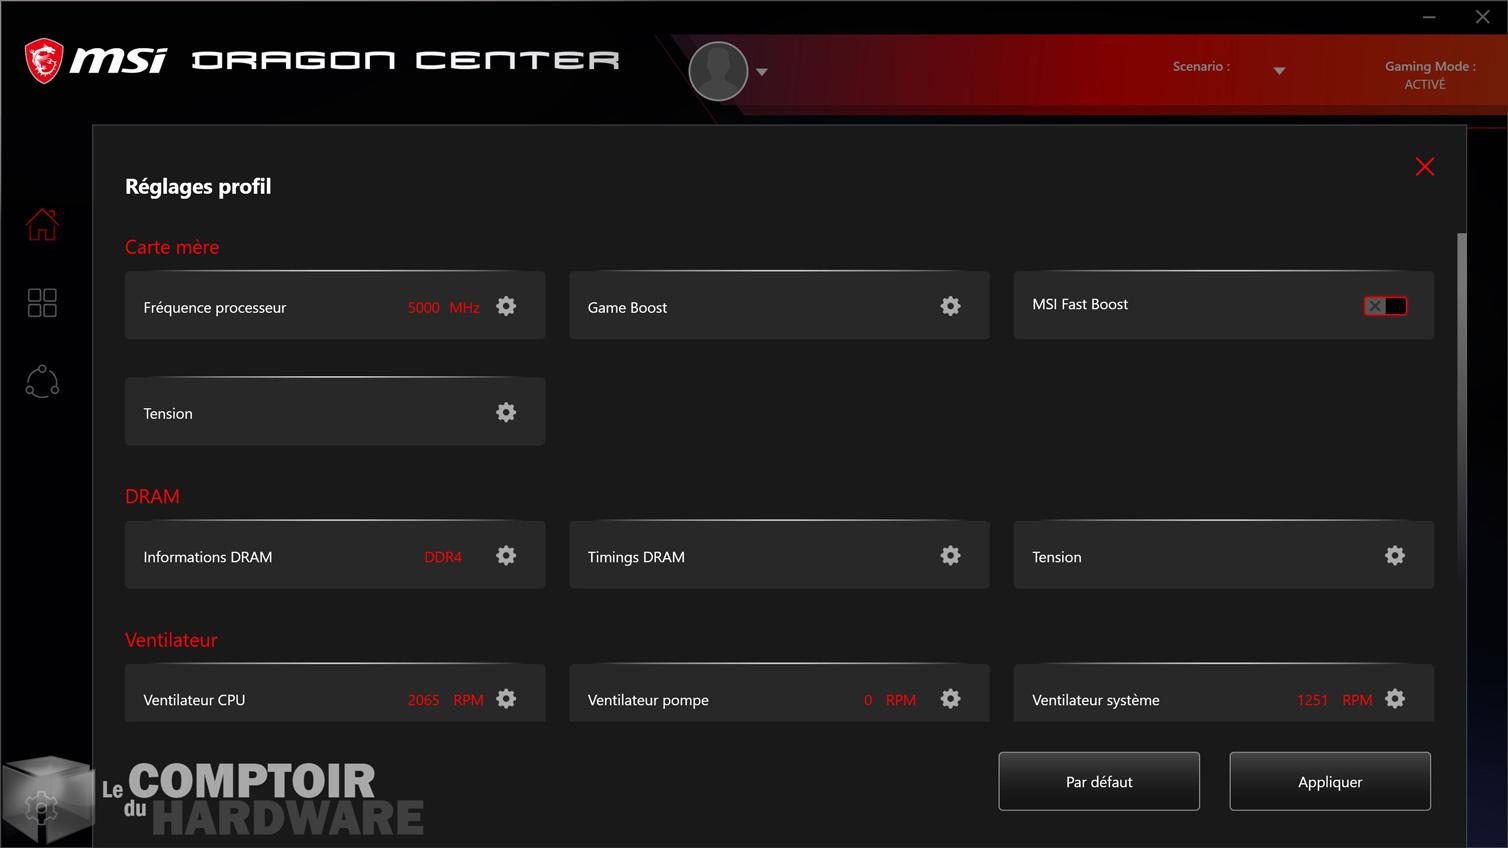Viewport: 1508px width, 848px height.
Task: Expand the user profile dropdown arrow
Action: click(762, 72)
